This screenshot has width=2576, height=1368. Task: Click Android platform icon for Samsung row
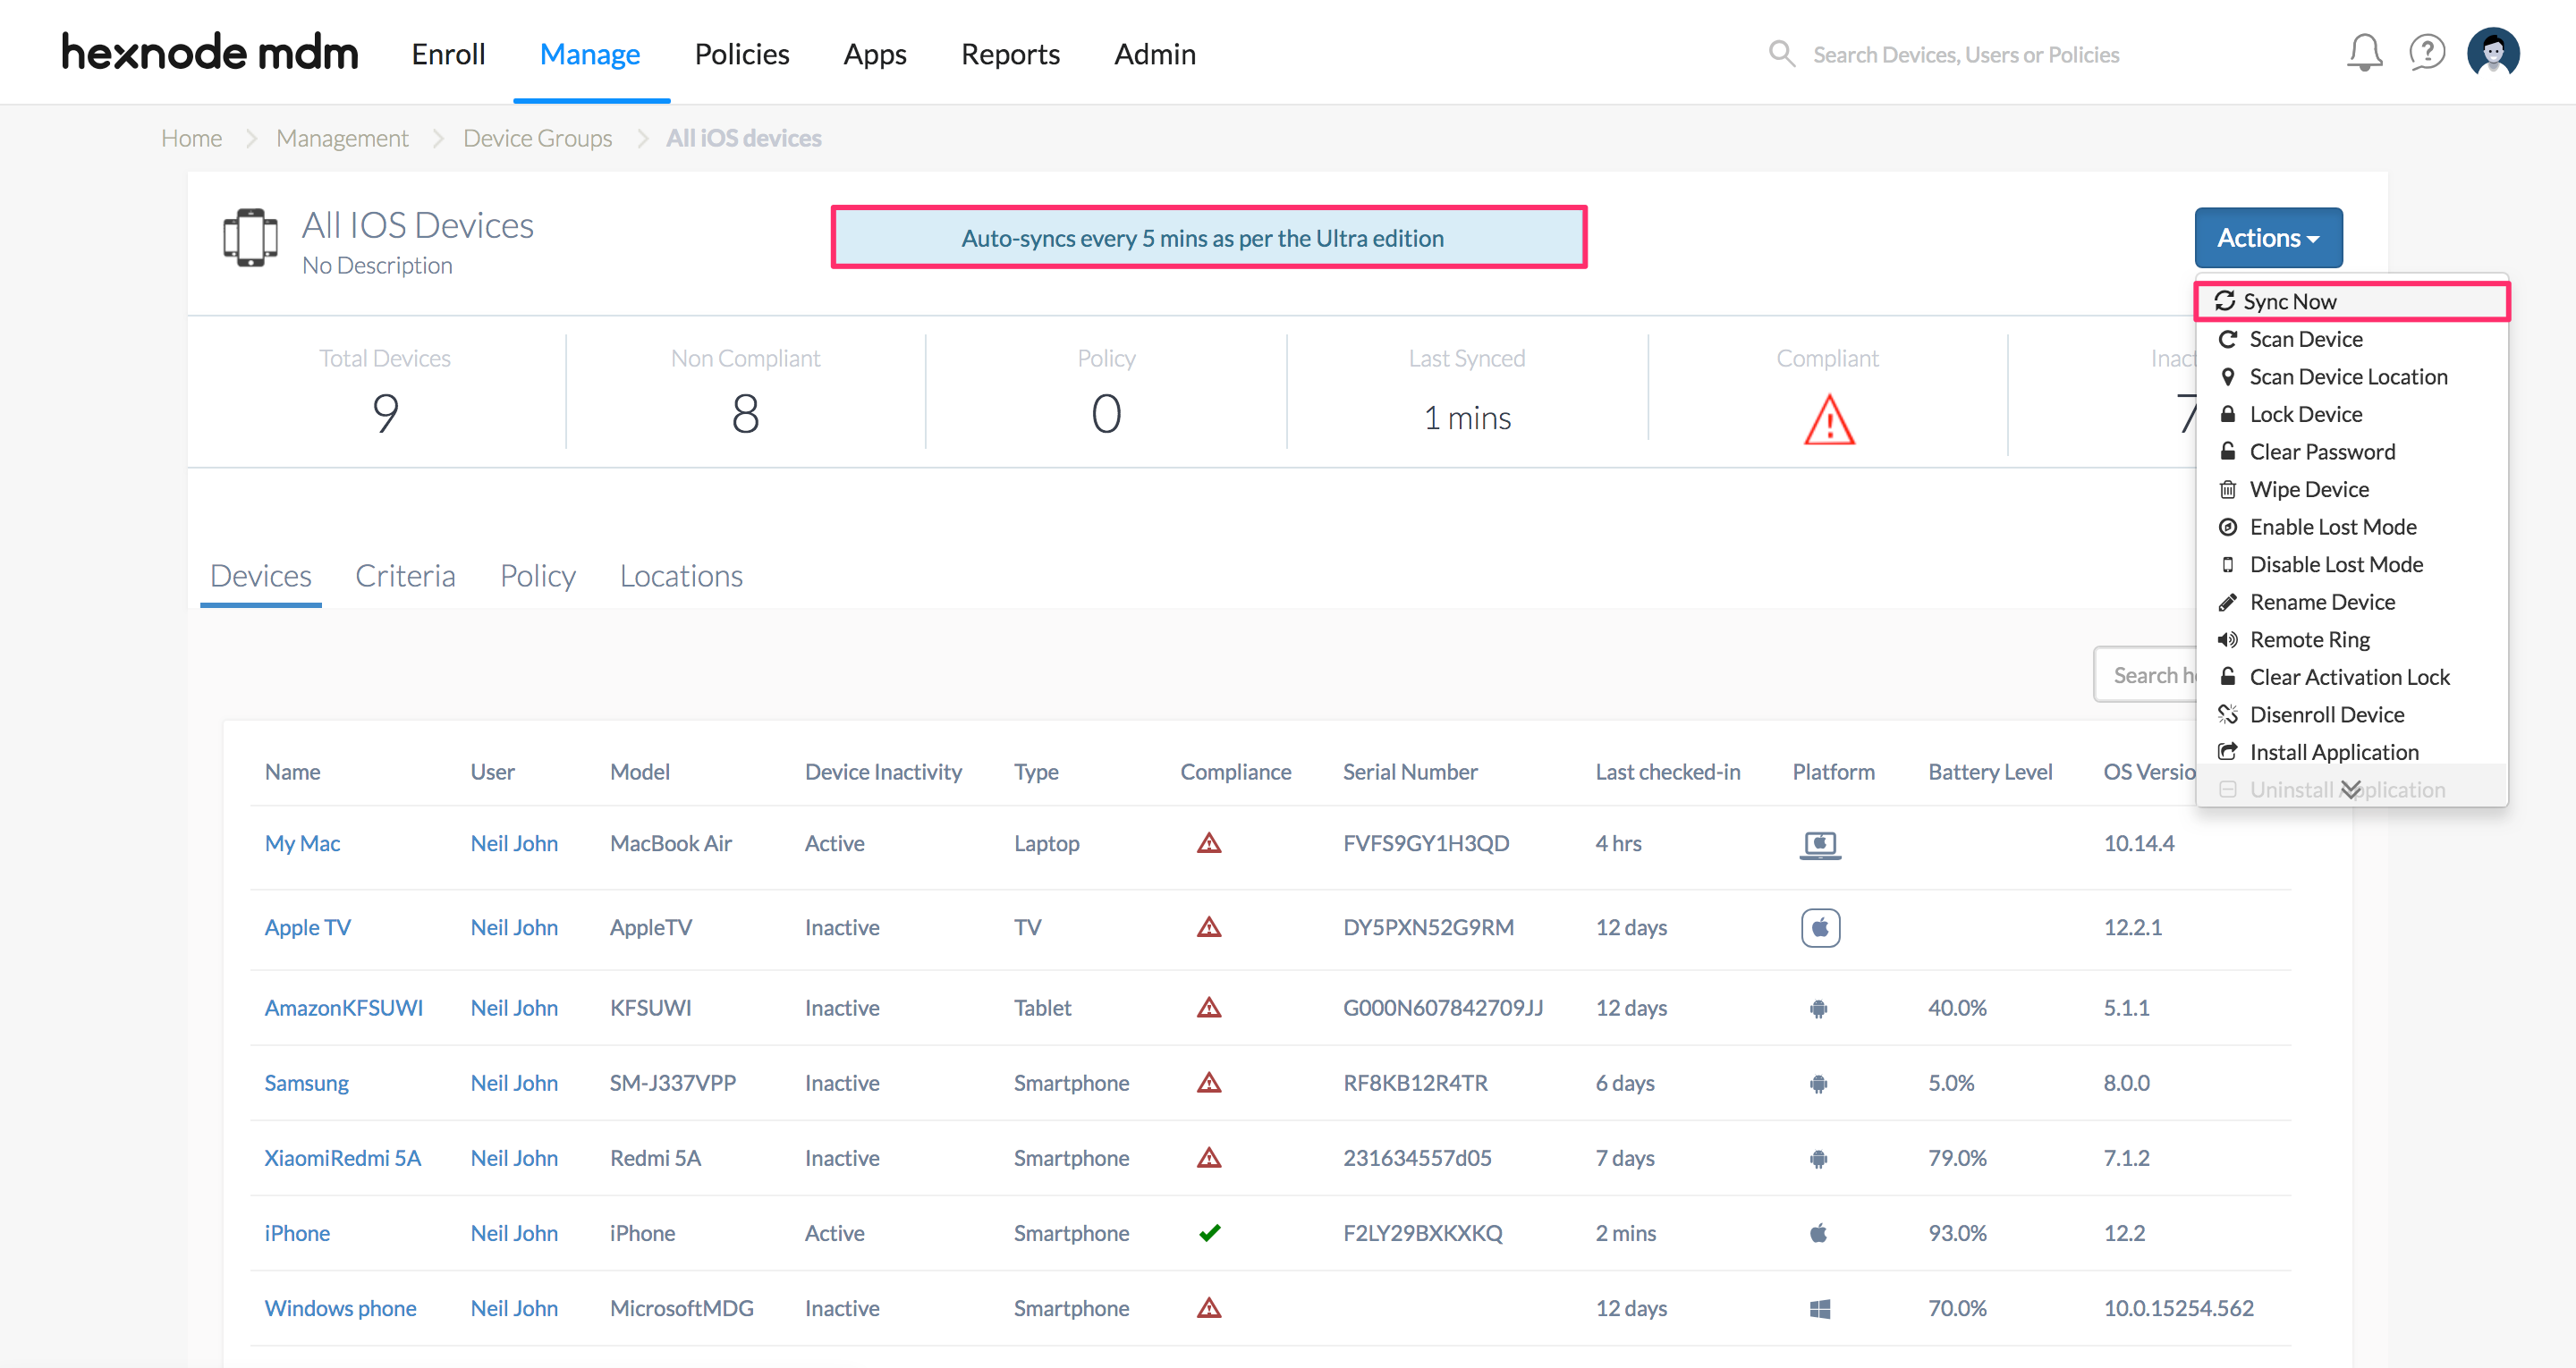click(x=1818, y=1083)
